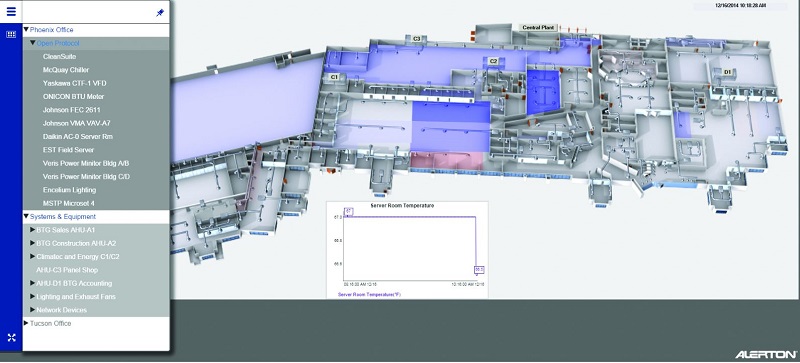Open the McQuay Chiller item

click(x=66, y=70)
